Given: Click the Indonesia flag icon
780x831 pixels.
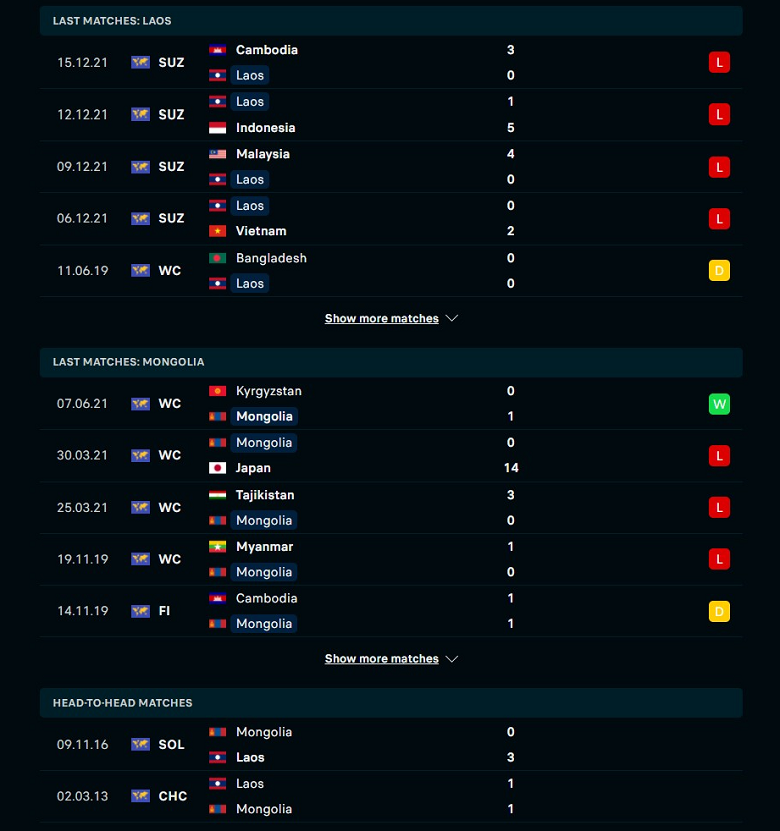Looking at the screenshot, I should (217, 128).
